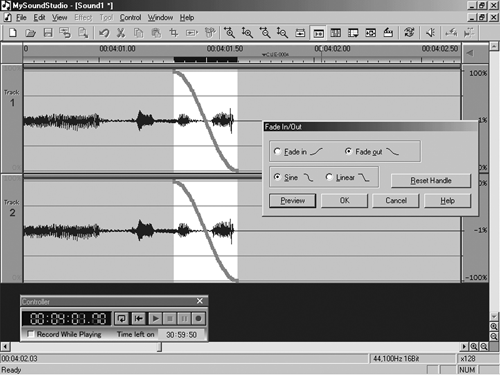The height and width of the screenshot is (375, 500).
Task: Click the fade curve line in Track 2
Action: [x=206, y=231]
